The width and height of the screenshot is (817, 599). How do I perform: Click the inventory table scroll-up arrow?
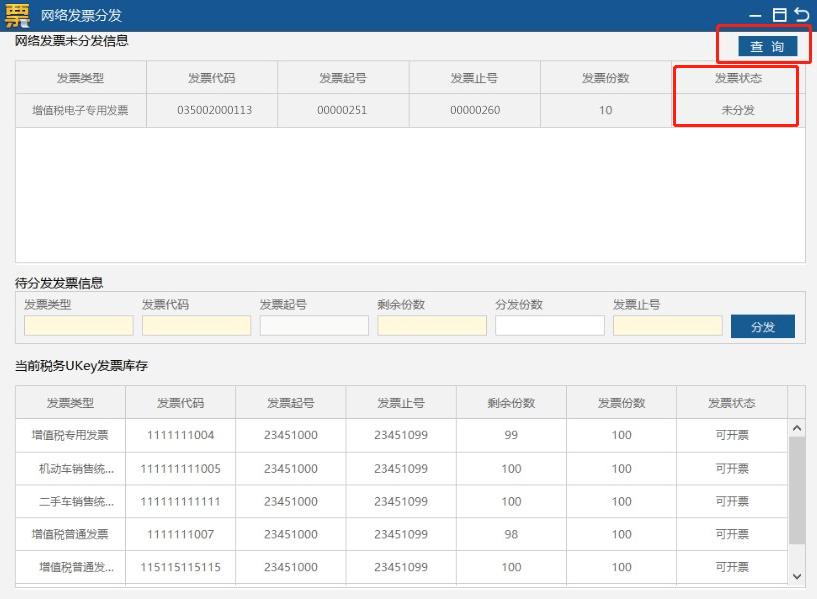pos(796,428)
